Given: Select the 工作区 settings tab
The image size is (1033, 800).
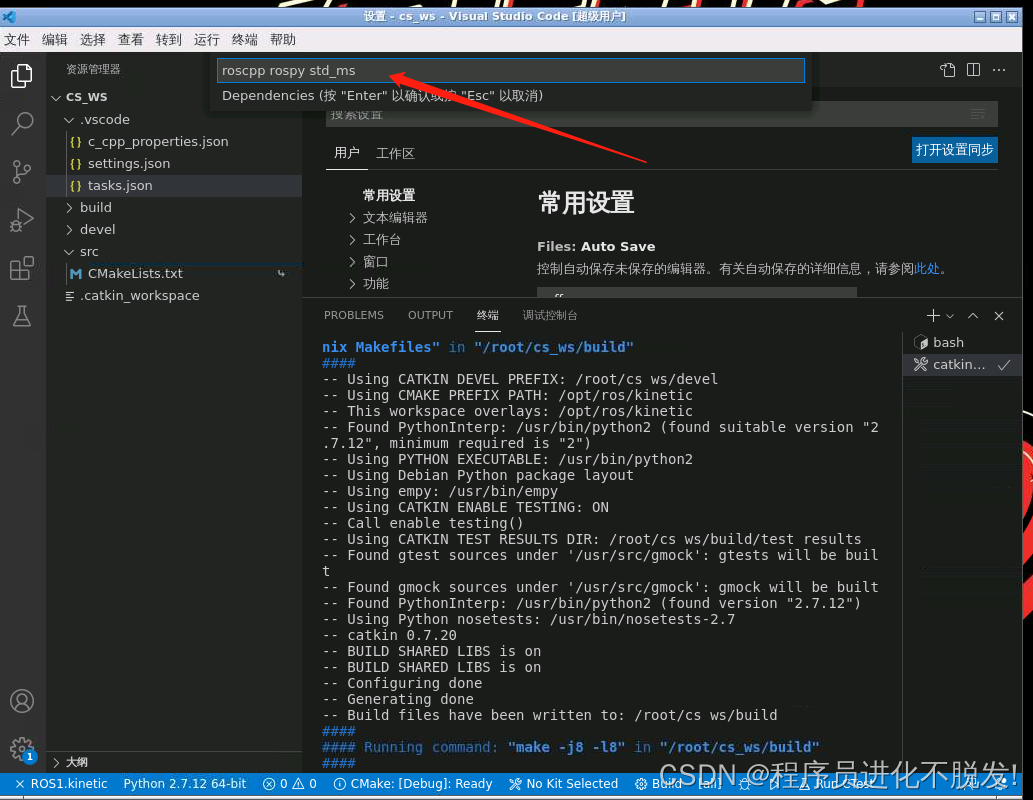Looking at the screenshot, I should (x=395, y=154).
